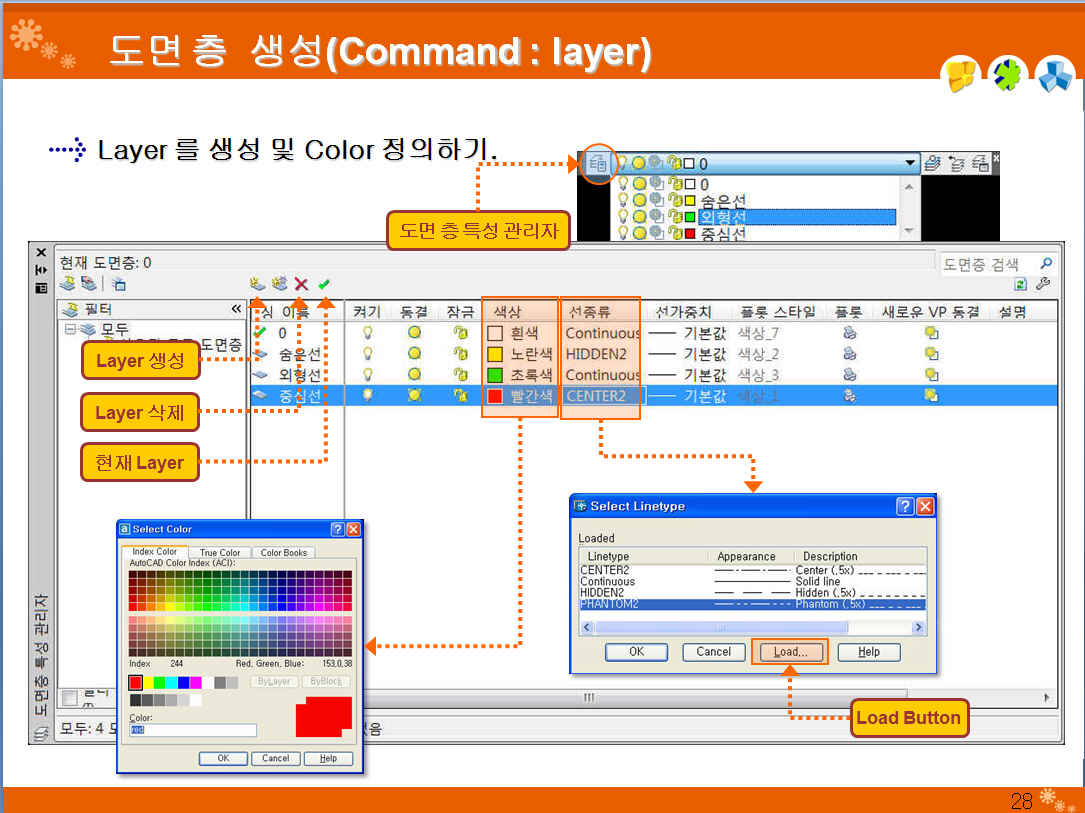Click the wrench settings icon in layer manager

pos(1043,284)
